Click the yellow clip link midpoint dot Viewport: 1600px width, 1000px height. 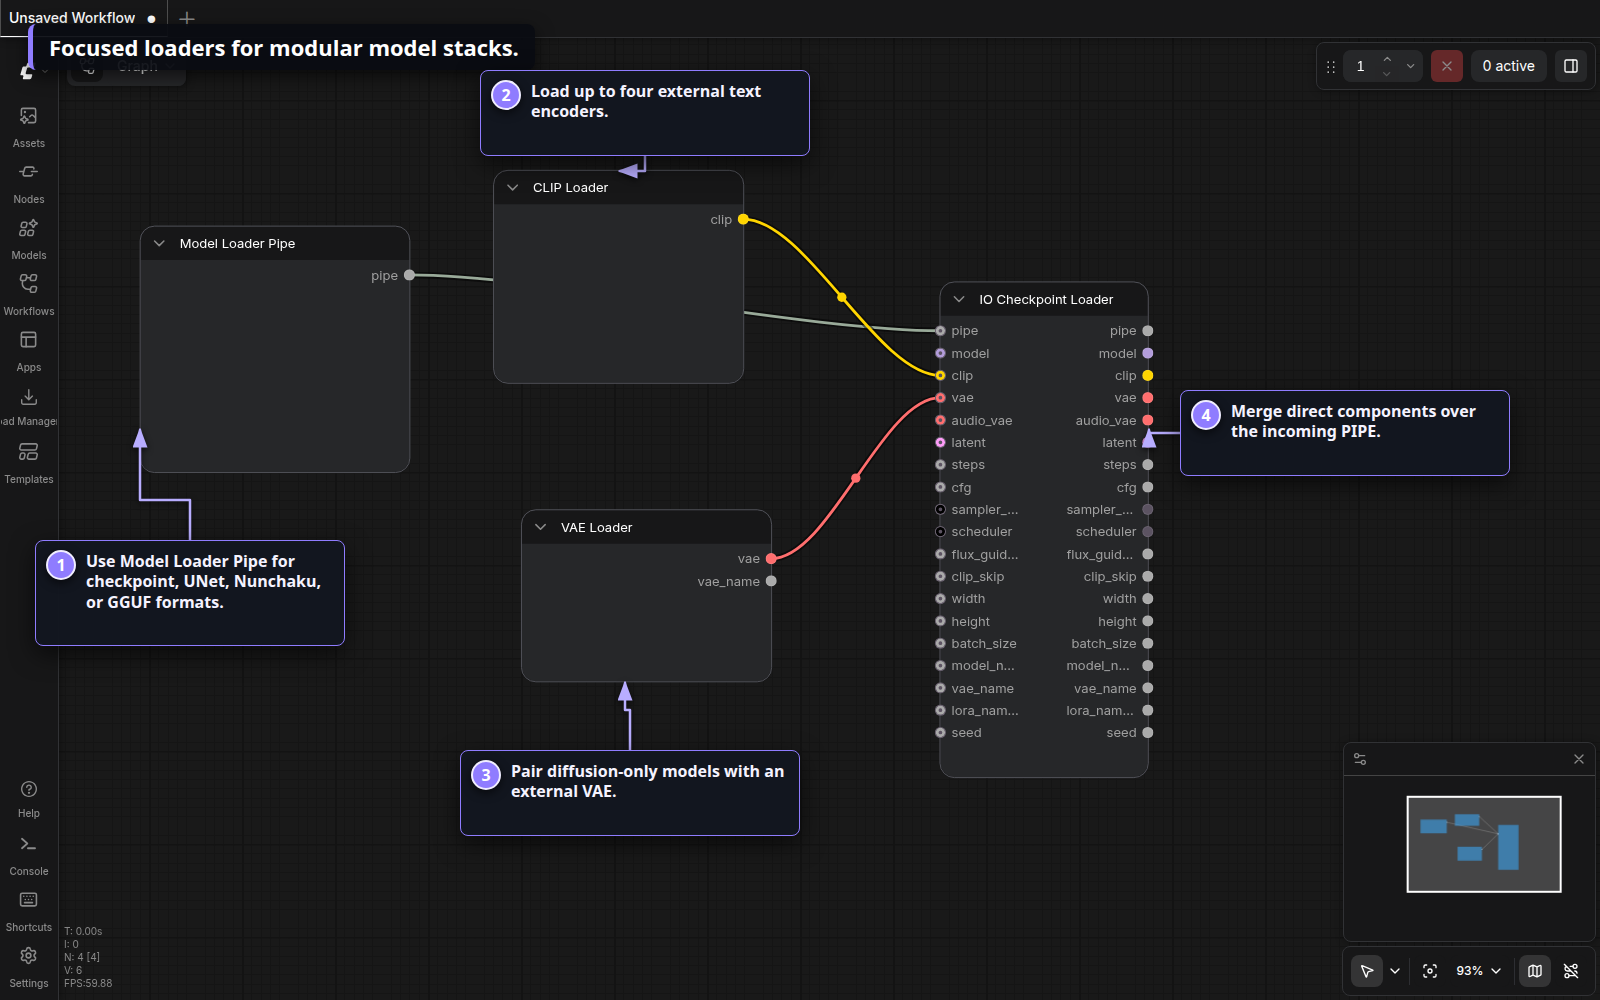[842, 297]
